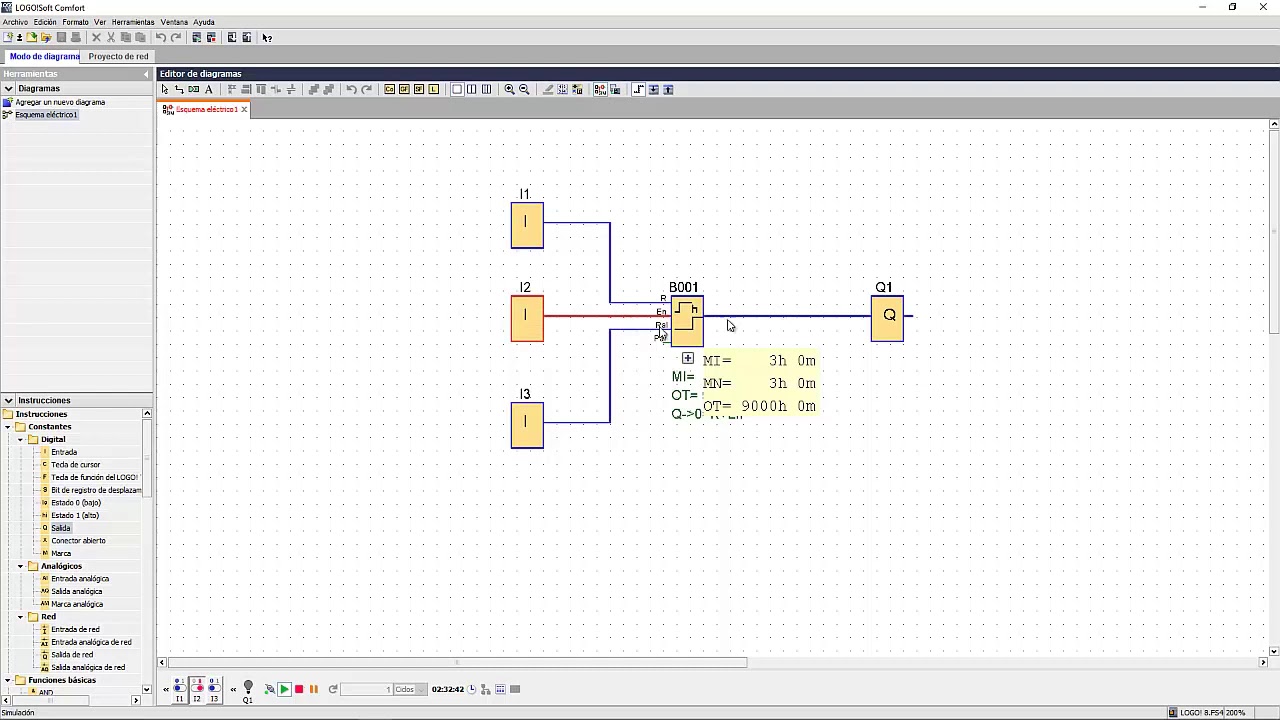Image resolution: width=1280 pixels, height=720 pixels.
Task: Collapse the Analógicos tree folder
Action: 20,566
